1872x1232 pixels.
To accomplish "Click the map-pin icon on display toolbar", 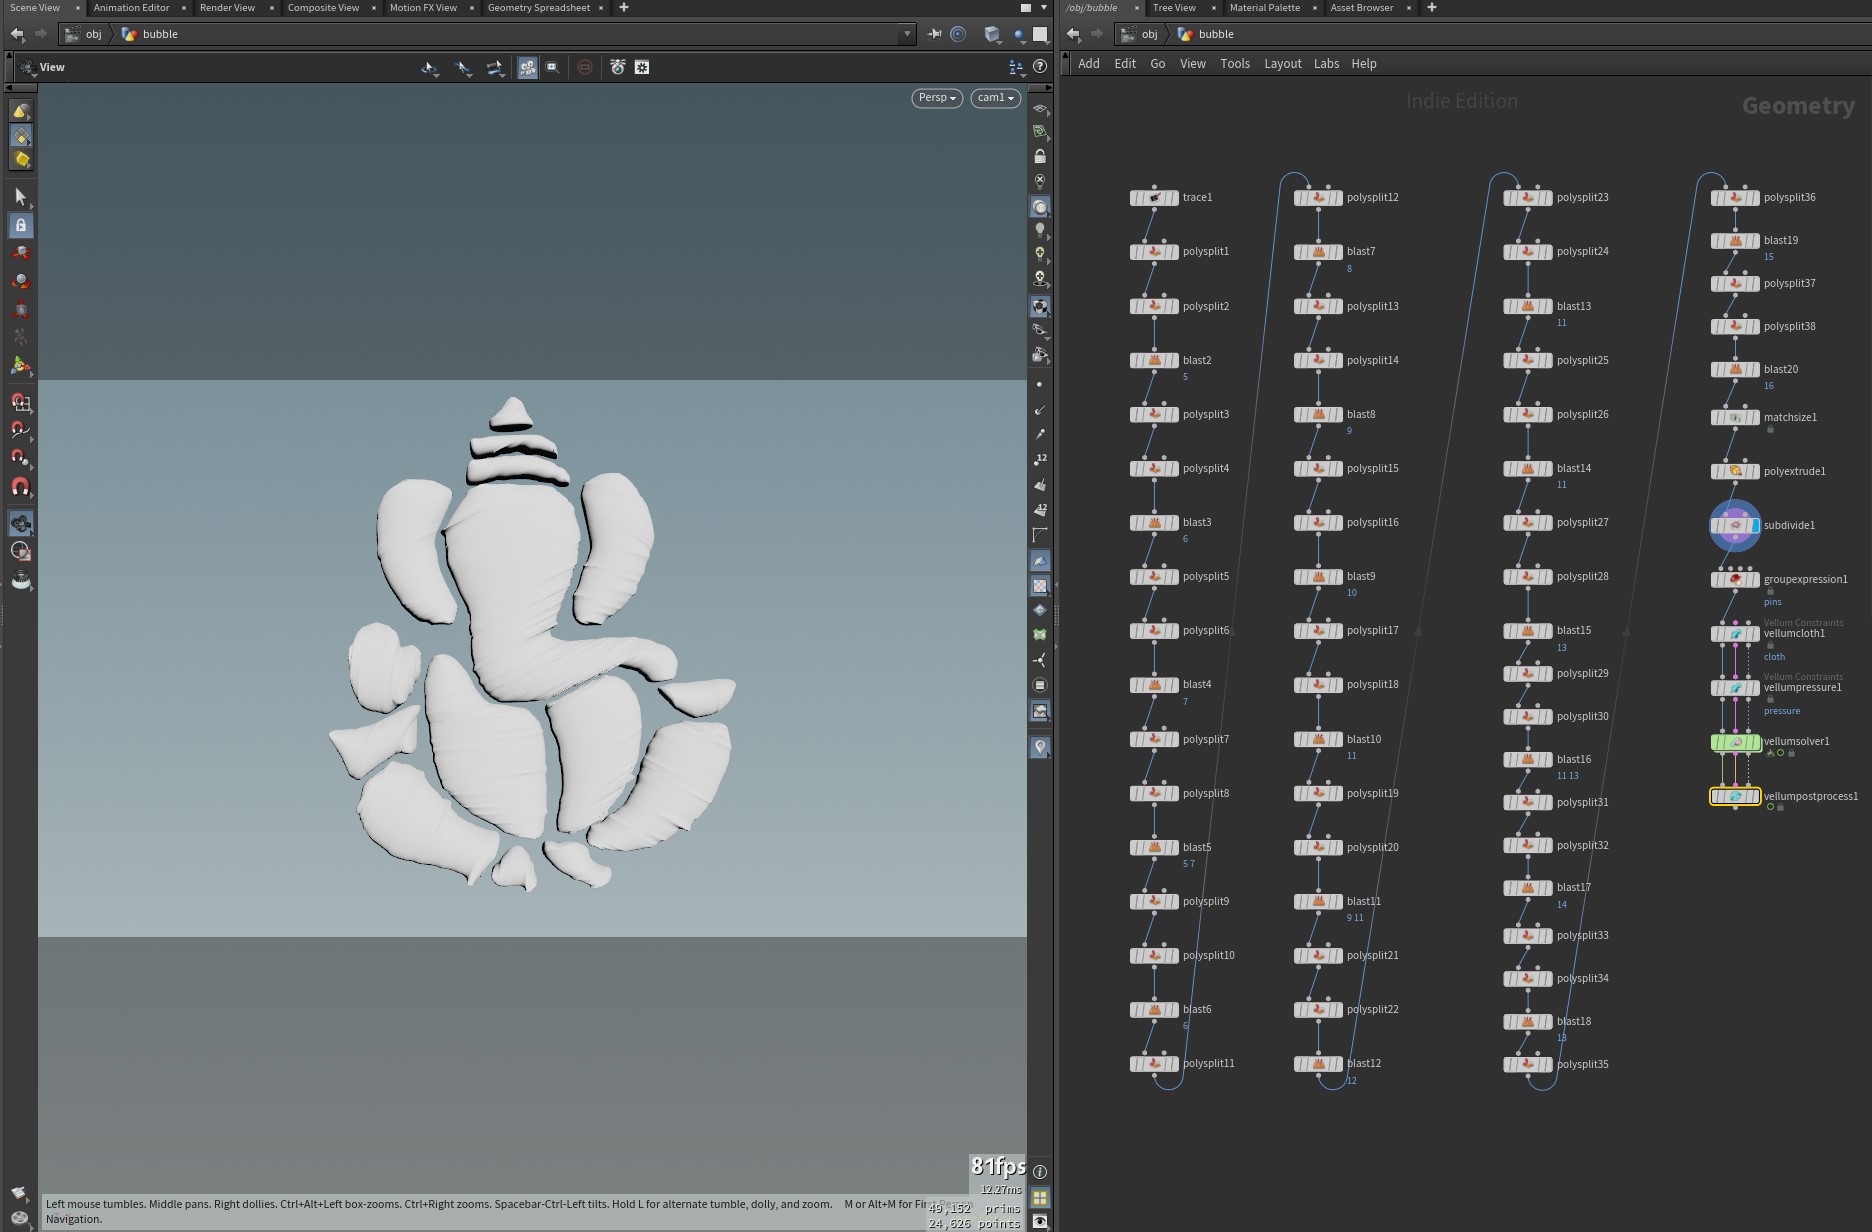I will [1040, 747].
